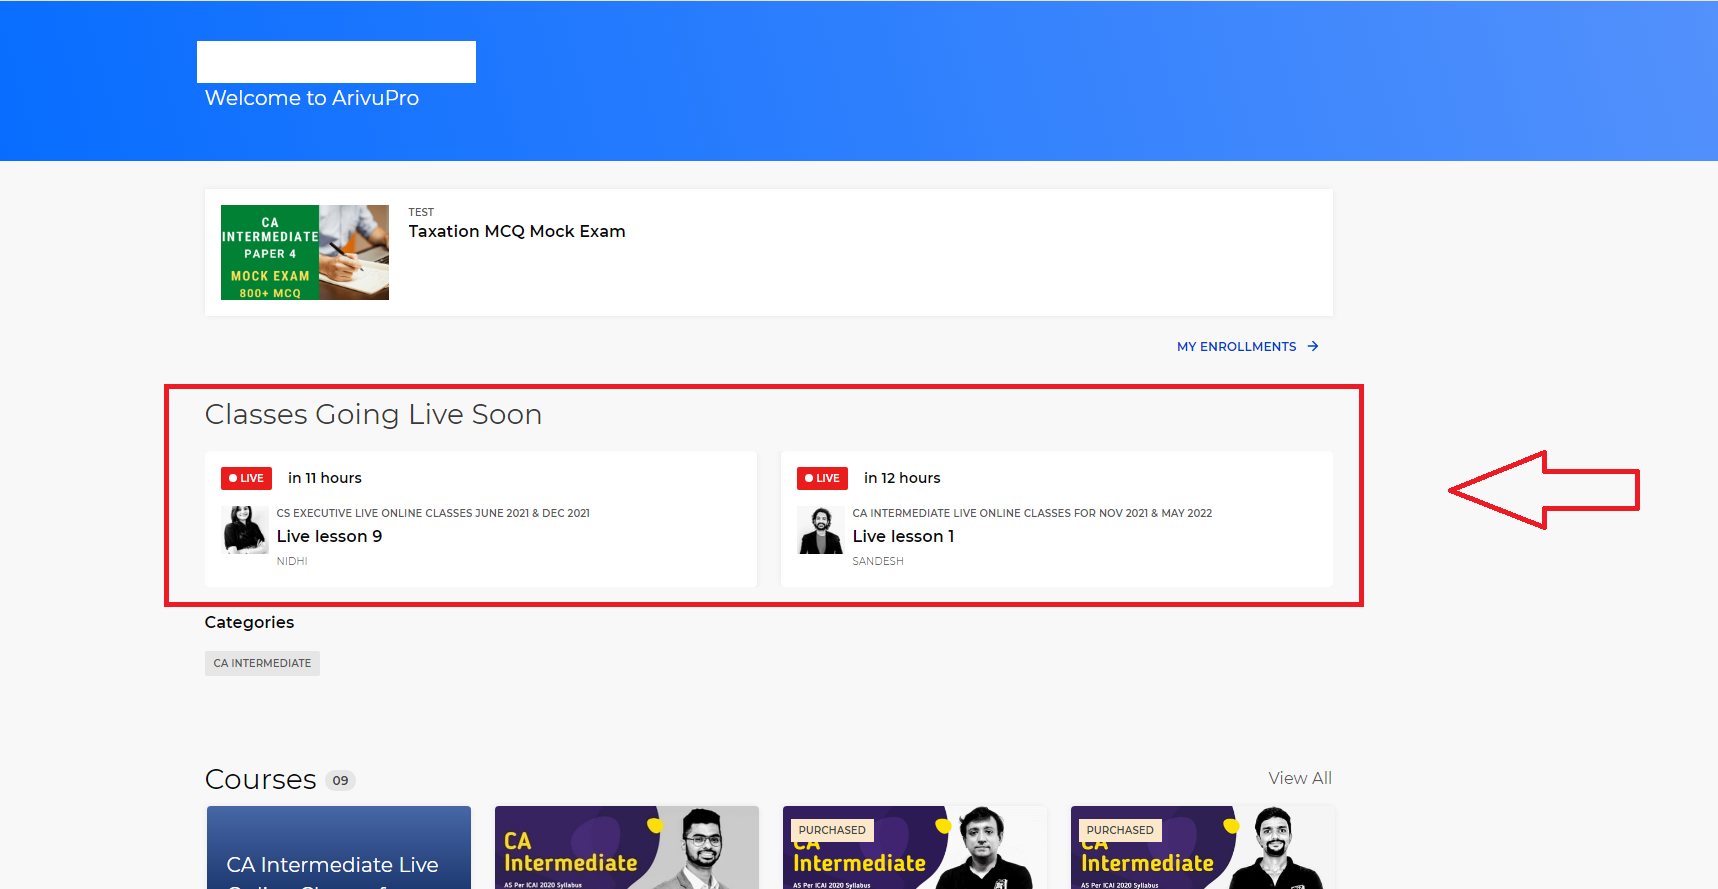Select CA Intermediate Live Online Classes Nov 2021 label
Viewport: 1718px width, 889px height.
pyautogui.click(x=1032, y=513)
